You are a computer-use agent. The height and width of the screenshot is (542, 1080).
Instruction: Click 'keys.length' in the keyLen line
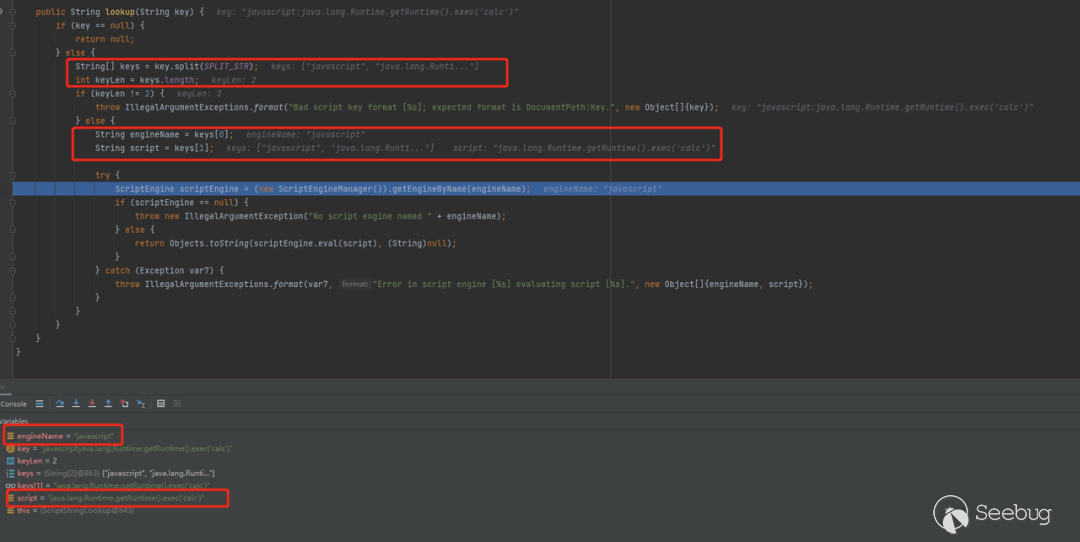169,80
